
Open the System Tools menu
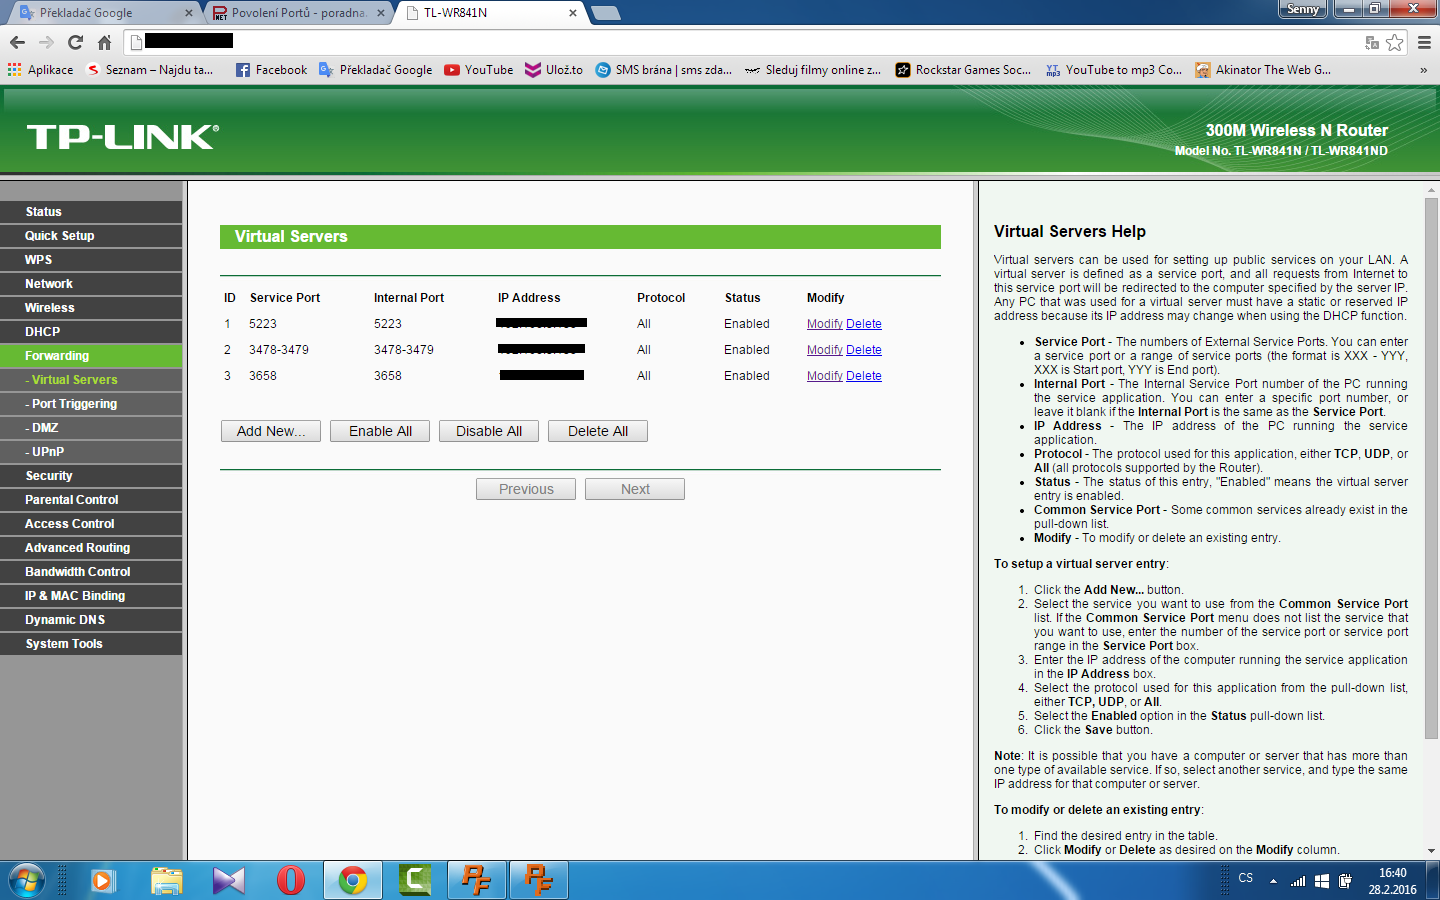[x=91, y=644]
